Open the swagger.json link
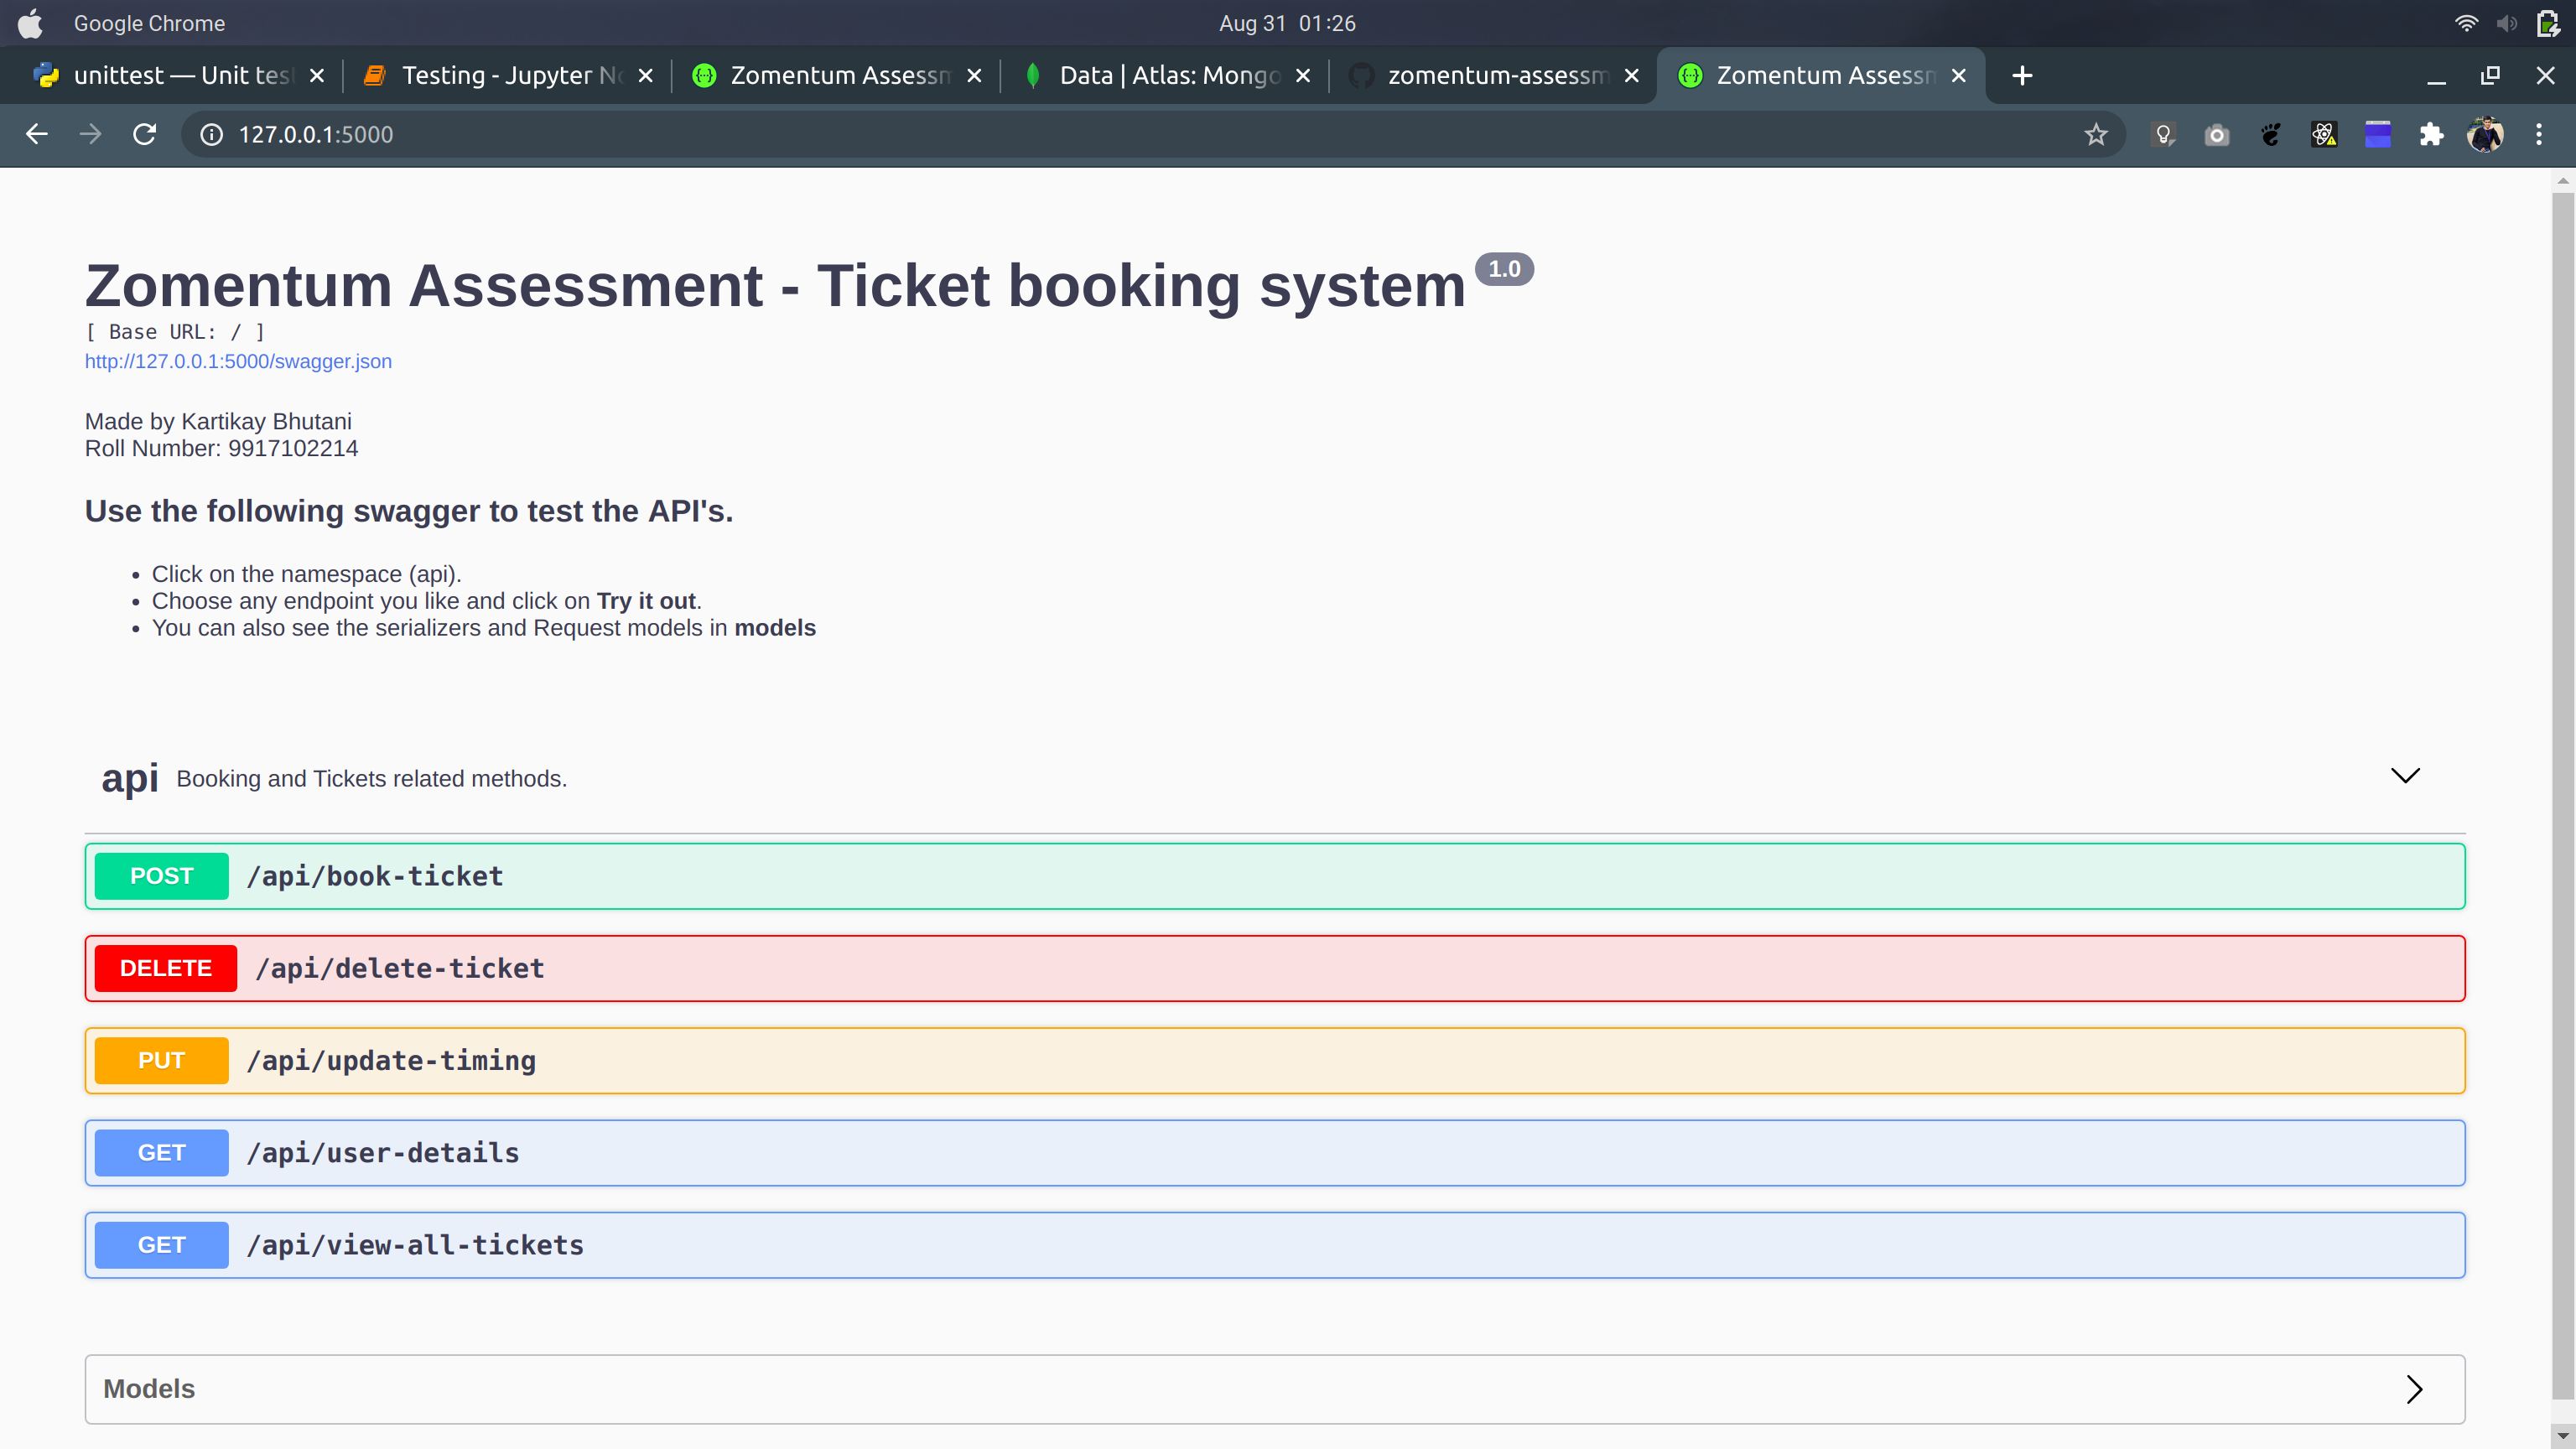Viewport: 2576px width, 1449px height. 238,361
